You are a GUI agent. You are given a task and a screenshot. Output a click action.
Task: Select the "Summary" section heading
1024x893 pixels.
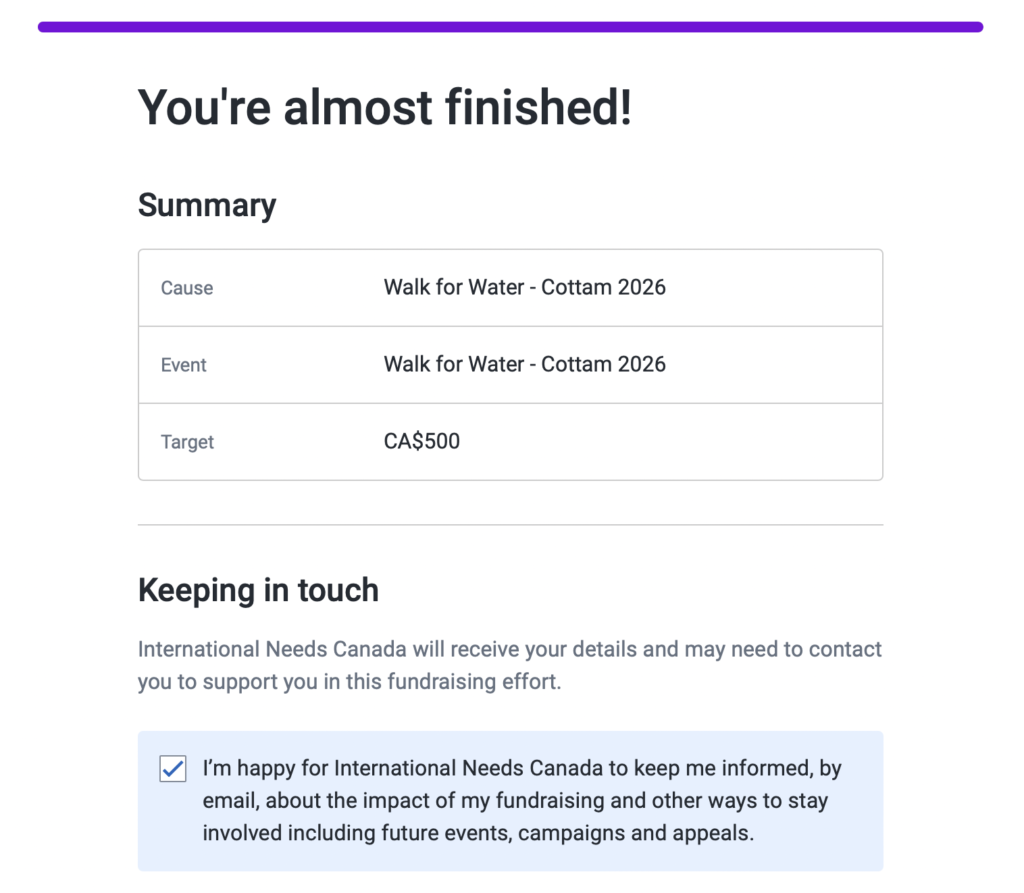pyautogui.click(x=207, y=205)
